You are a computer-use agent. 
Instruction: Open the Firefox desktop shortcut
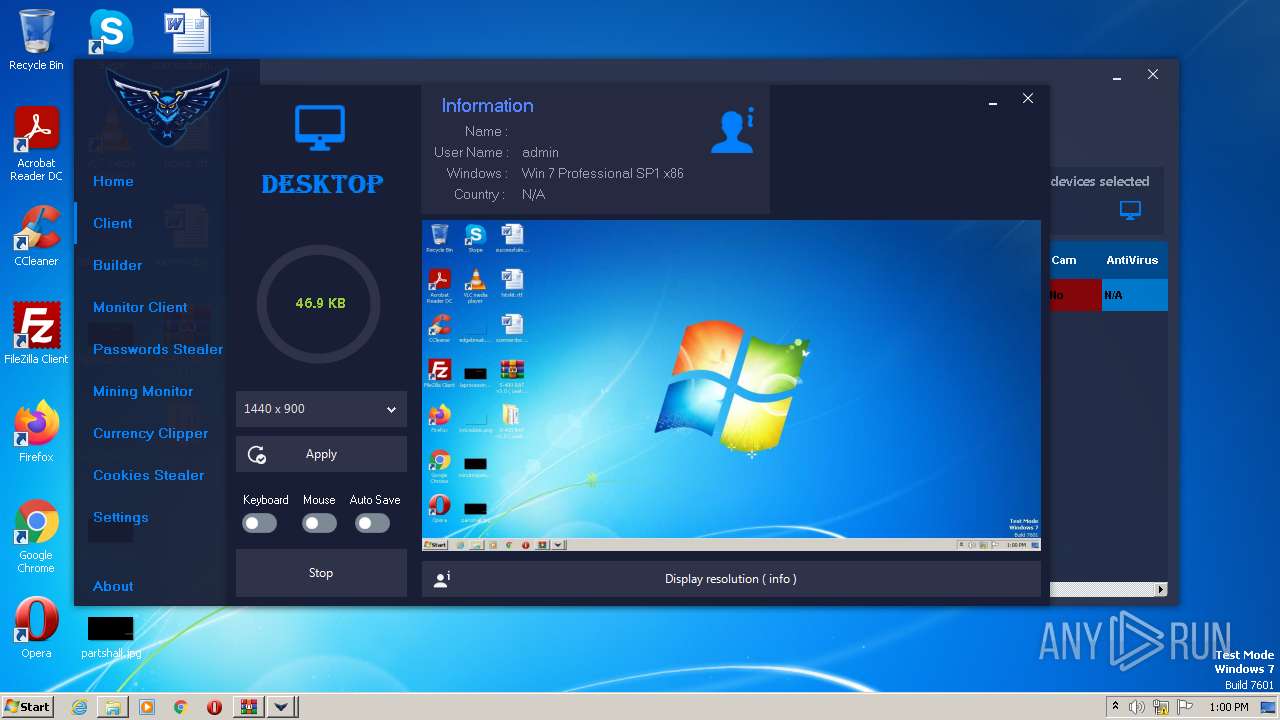tap(36, 432)
